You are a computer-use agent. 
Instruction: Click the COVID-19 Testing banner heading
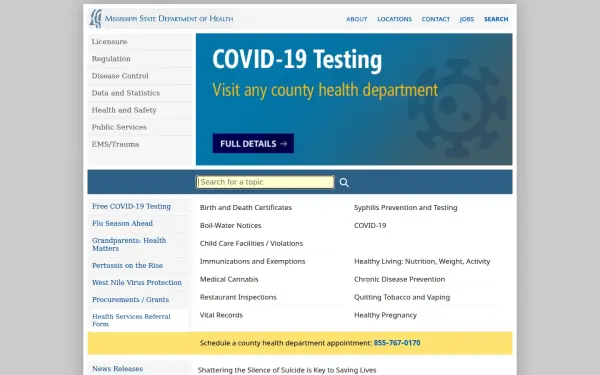(x=297, y=60)
